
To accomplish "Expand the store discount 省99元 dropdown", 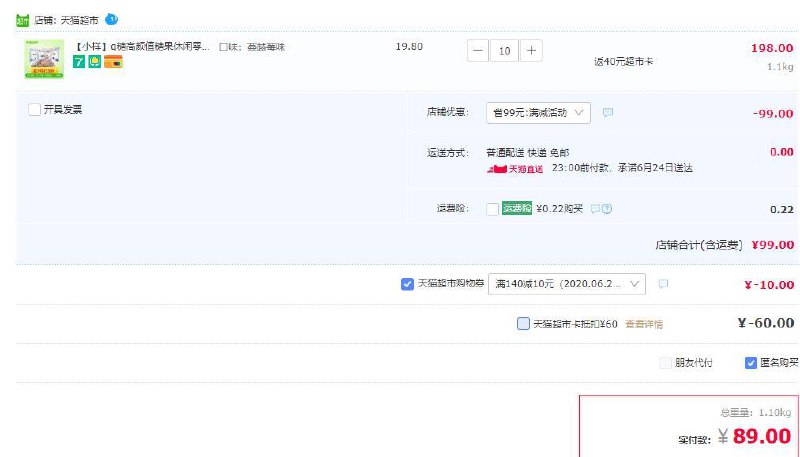I will pos(538,113).
